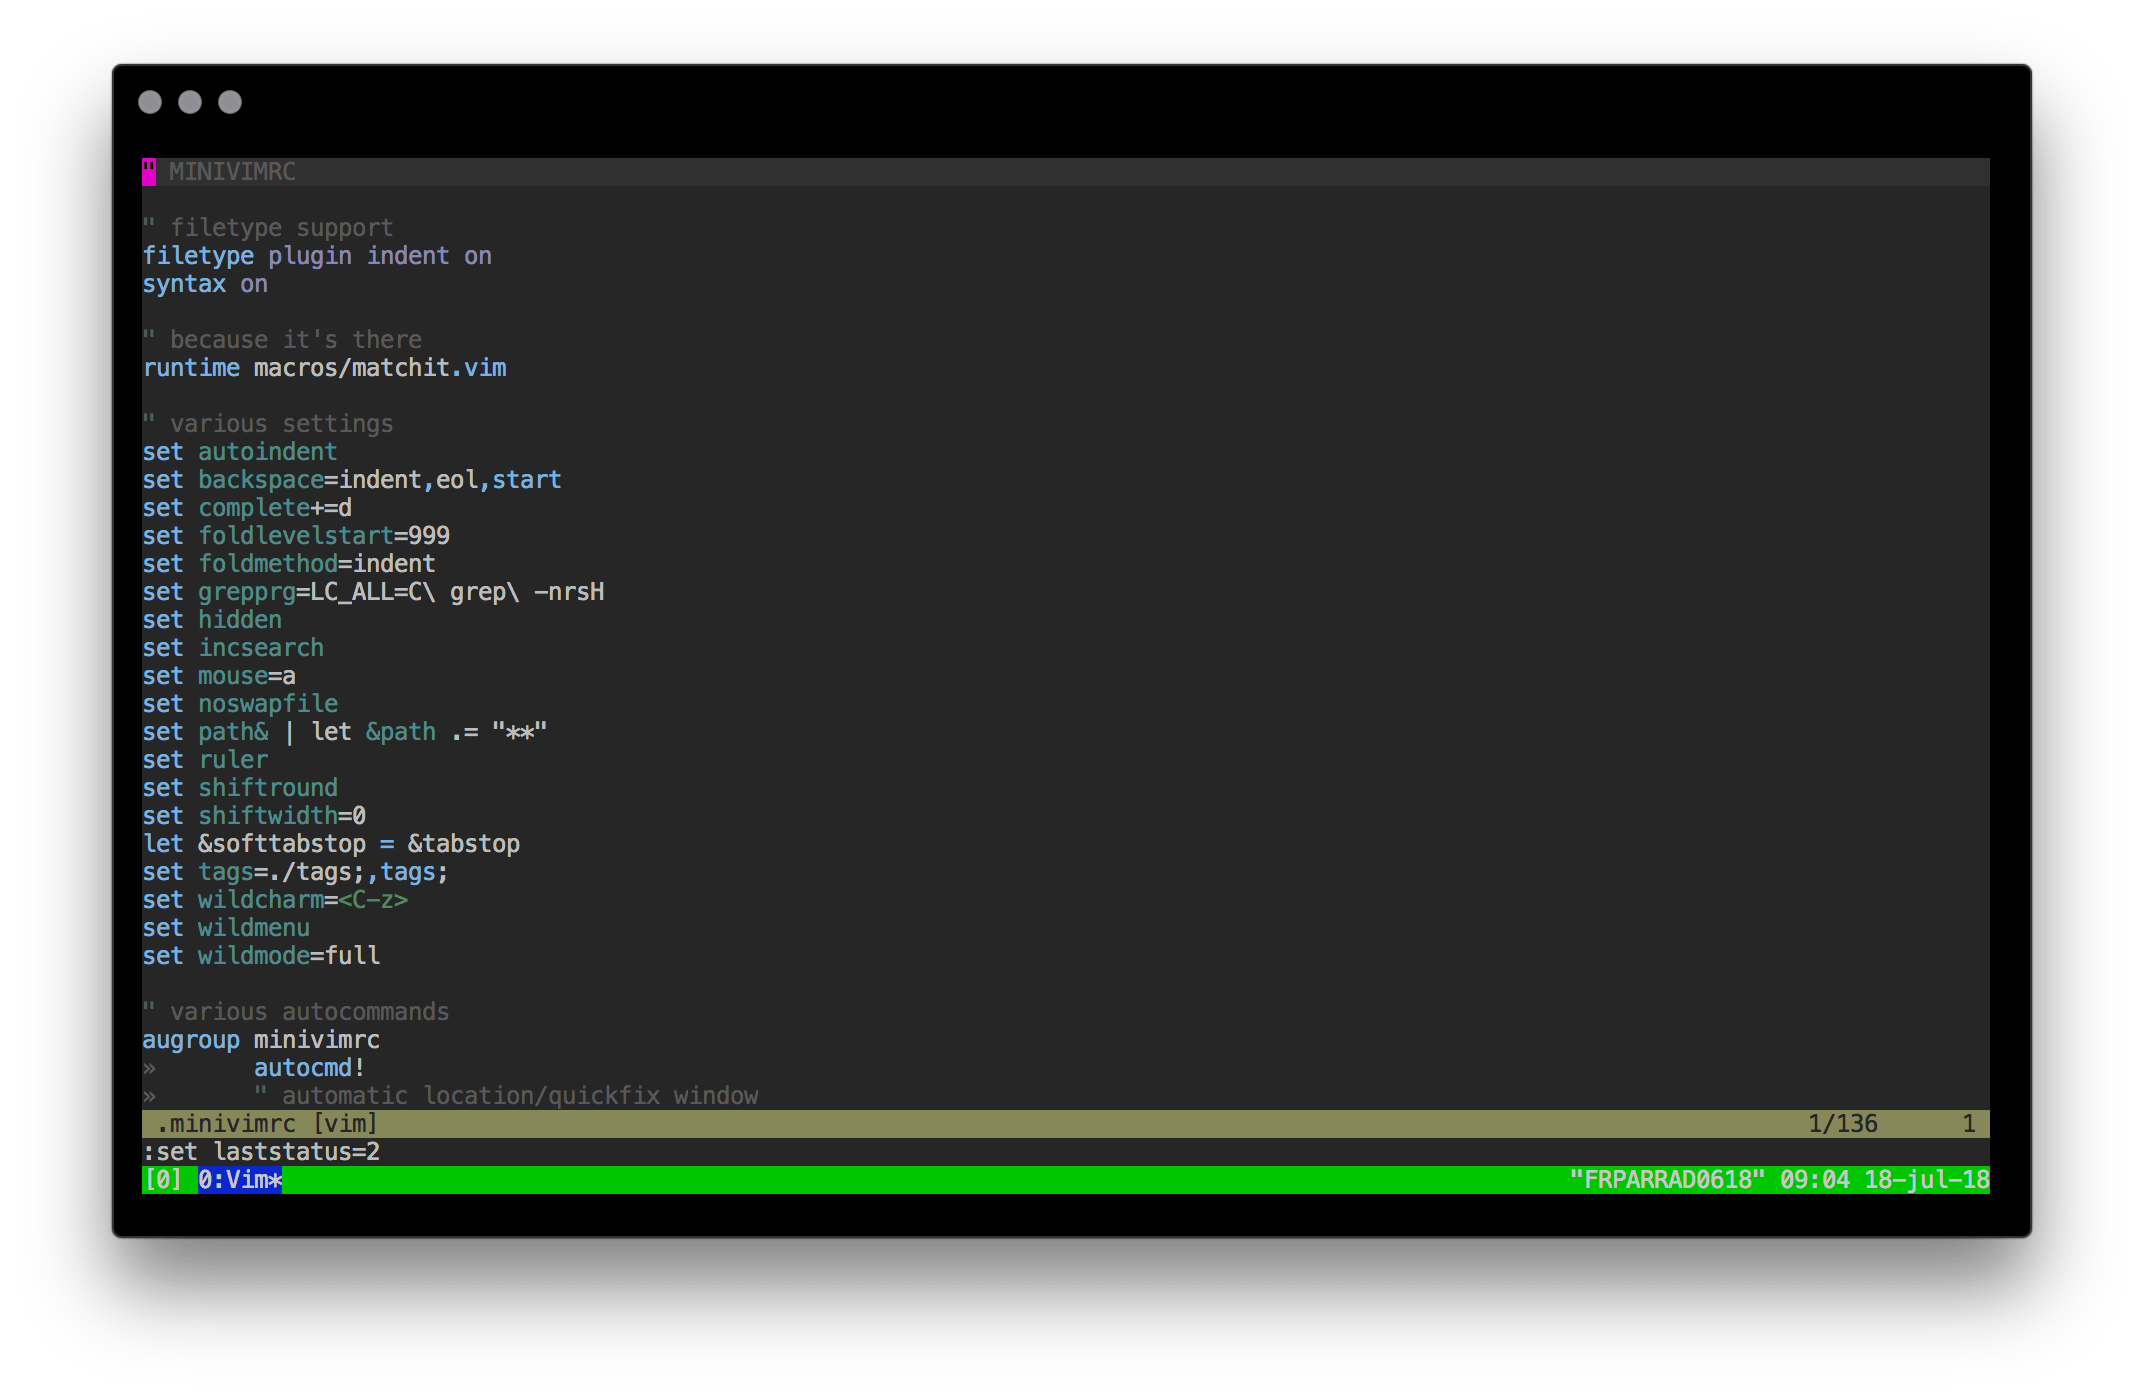This screenshot has width=2144, height=1398.
Task: Click the " because it's there comment
Action: pos(282,340)
